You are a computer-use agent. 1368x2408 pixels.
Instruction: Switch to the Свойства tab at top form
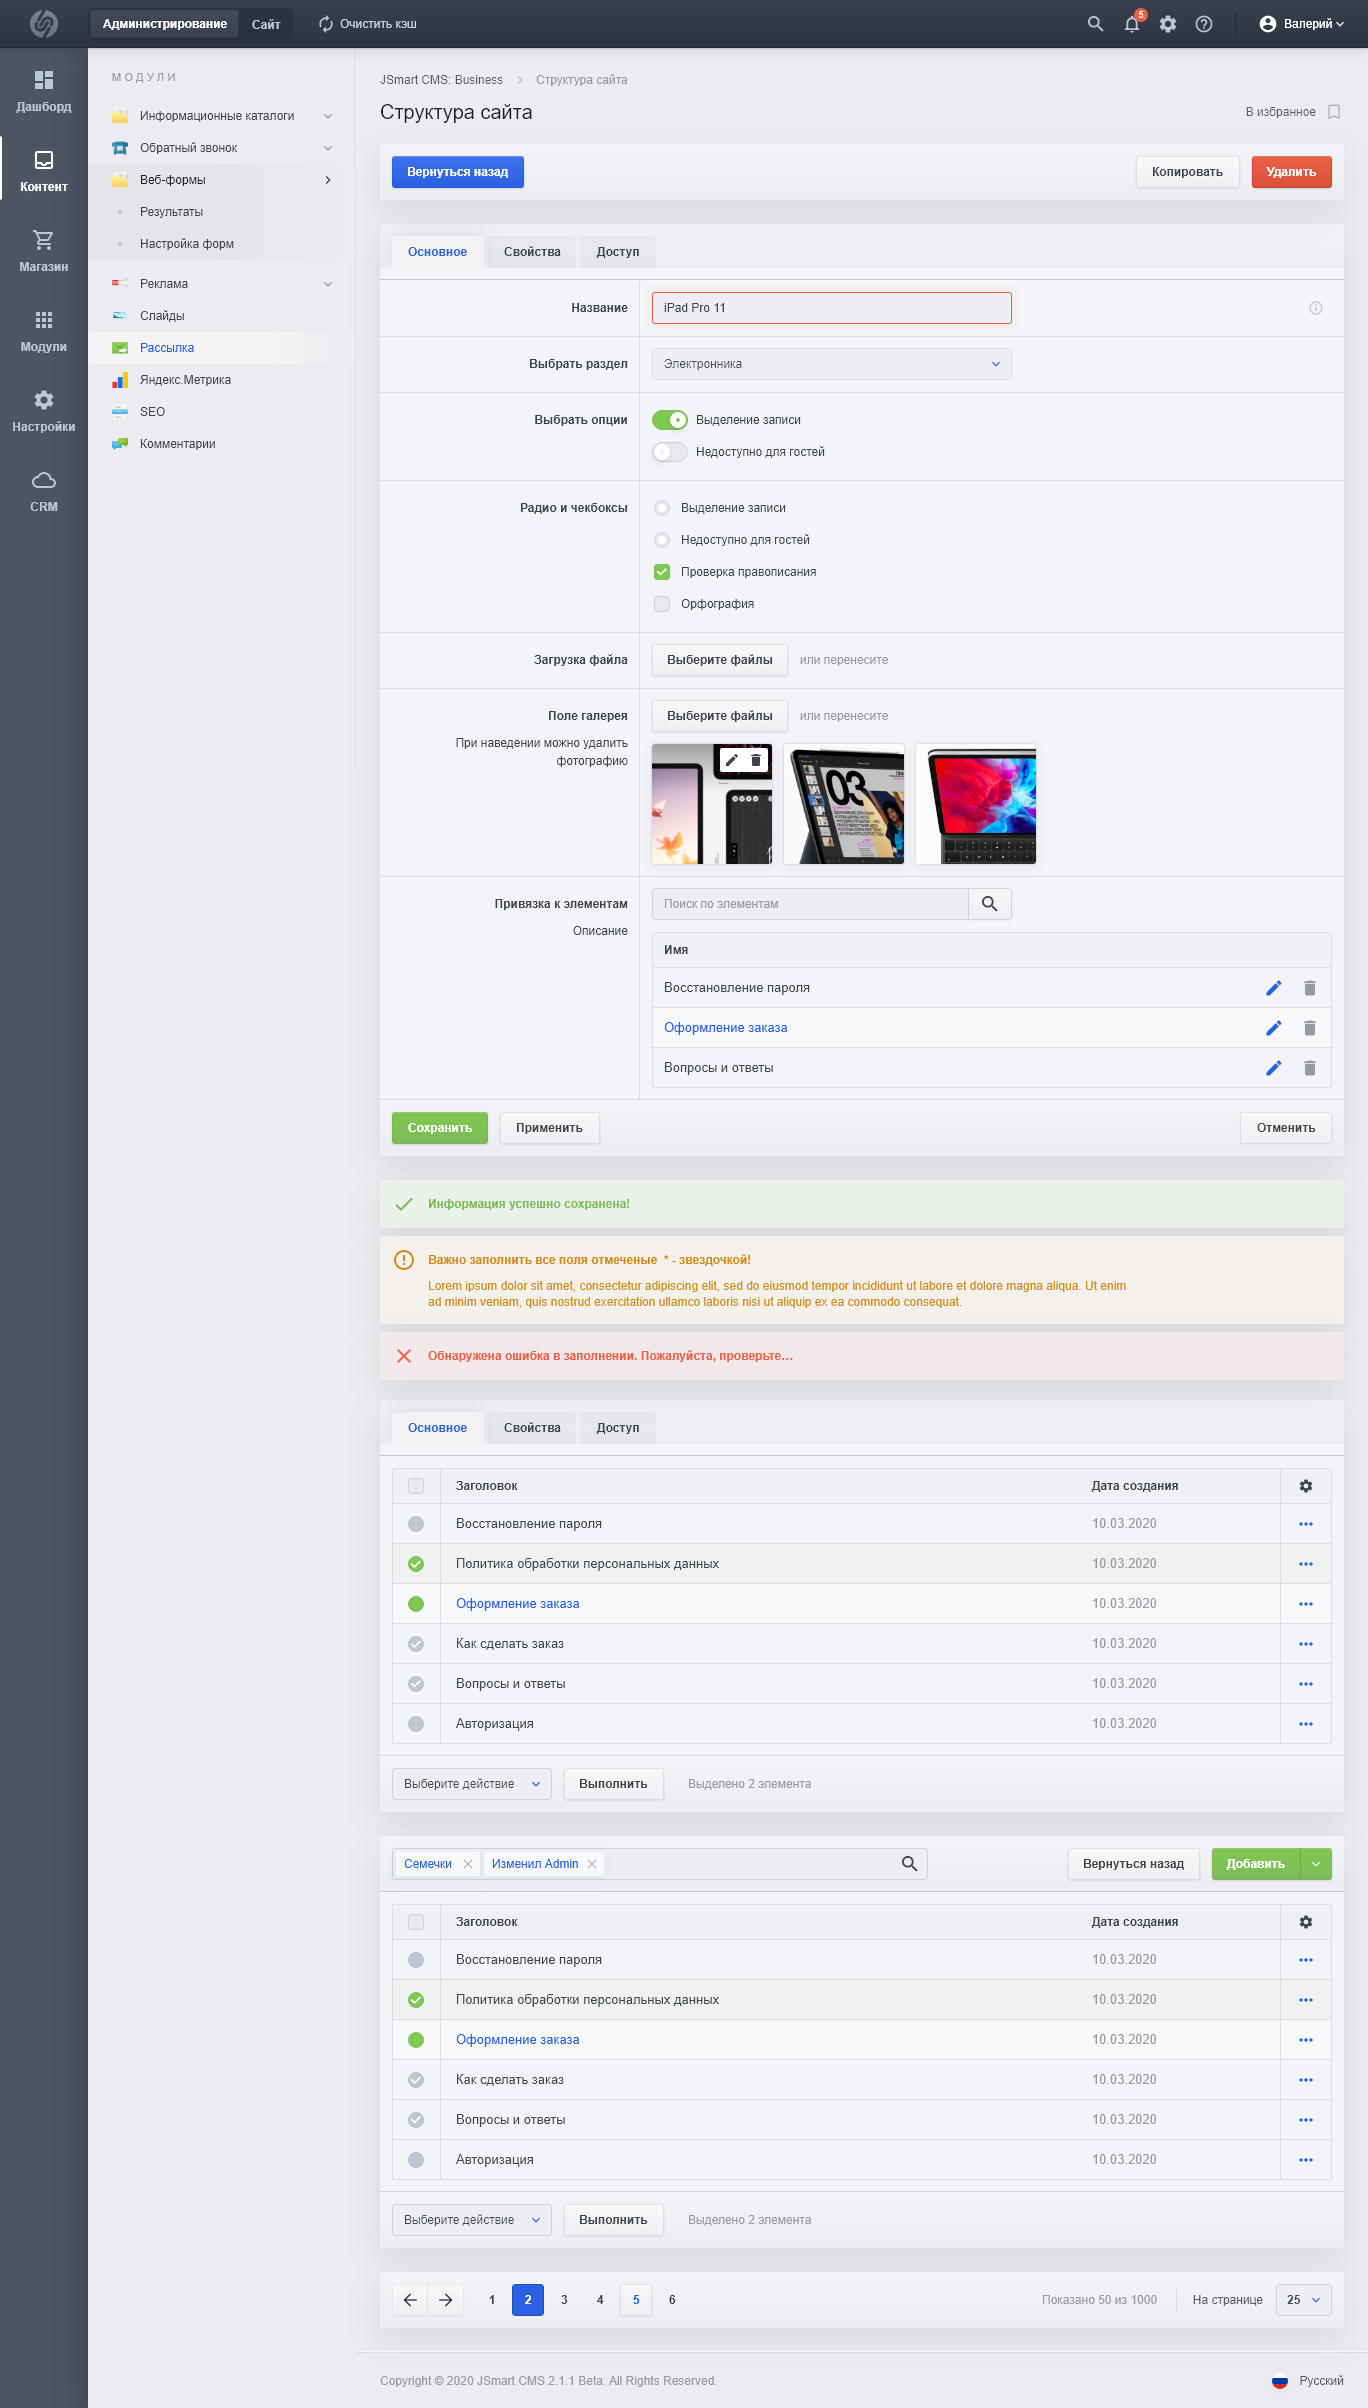[532, 252]
